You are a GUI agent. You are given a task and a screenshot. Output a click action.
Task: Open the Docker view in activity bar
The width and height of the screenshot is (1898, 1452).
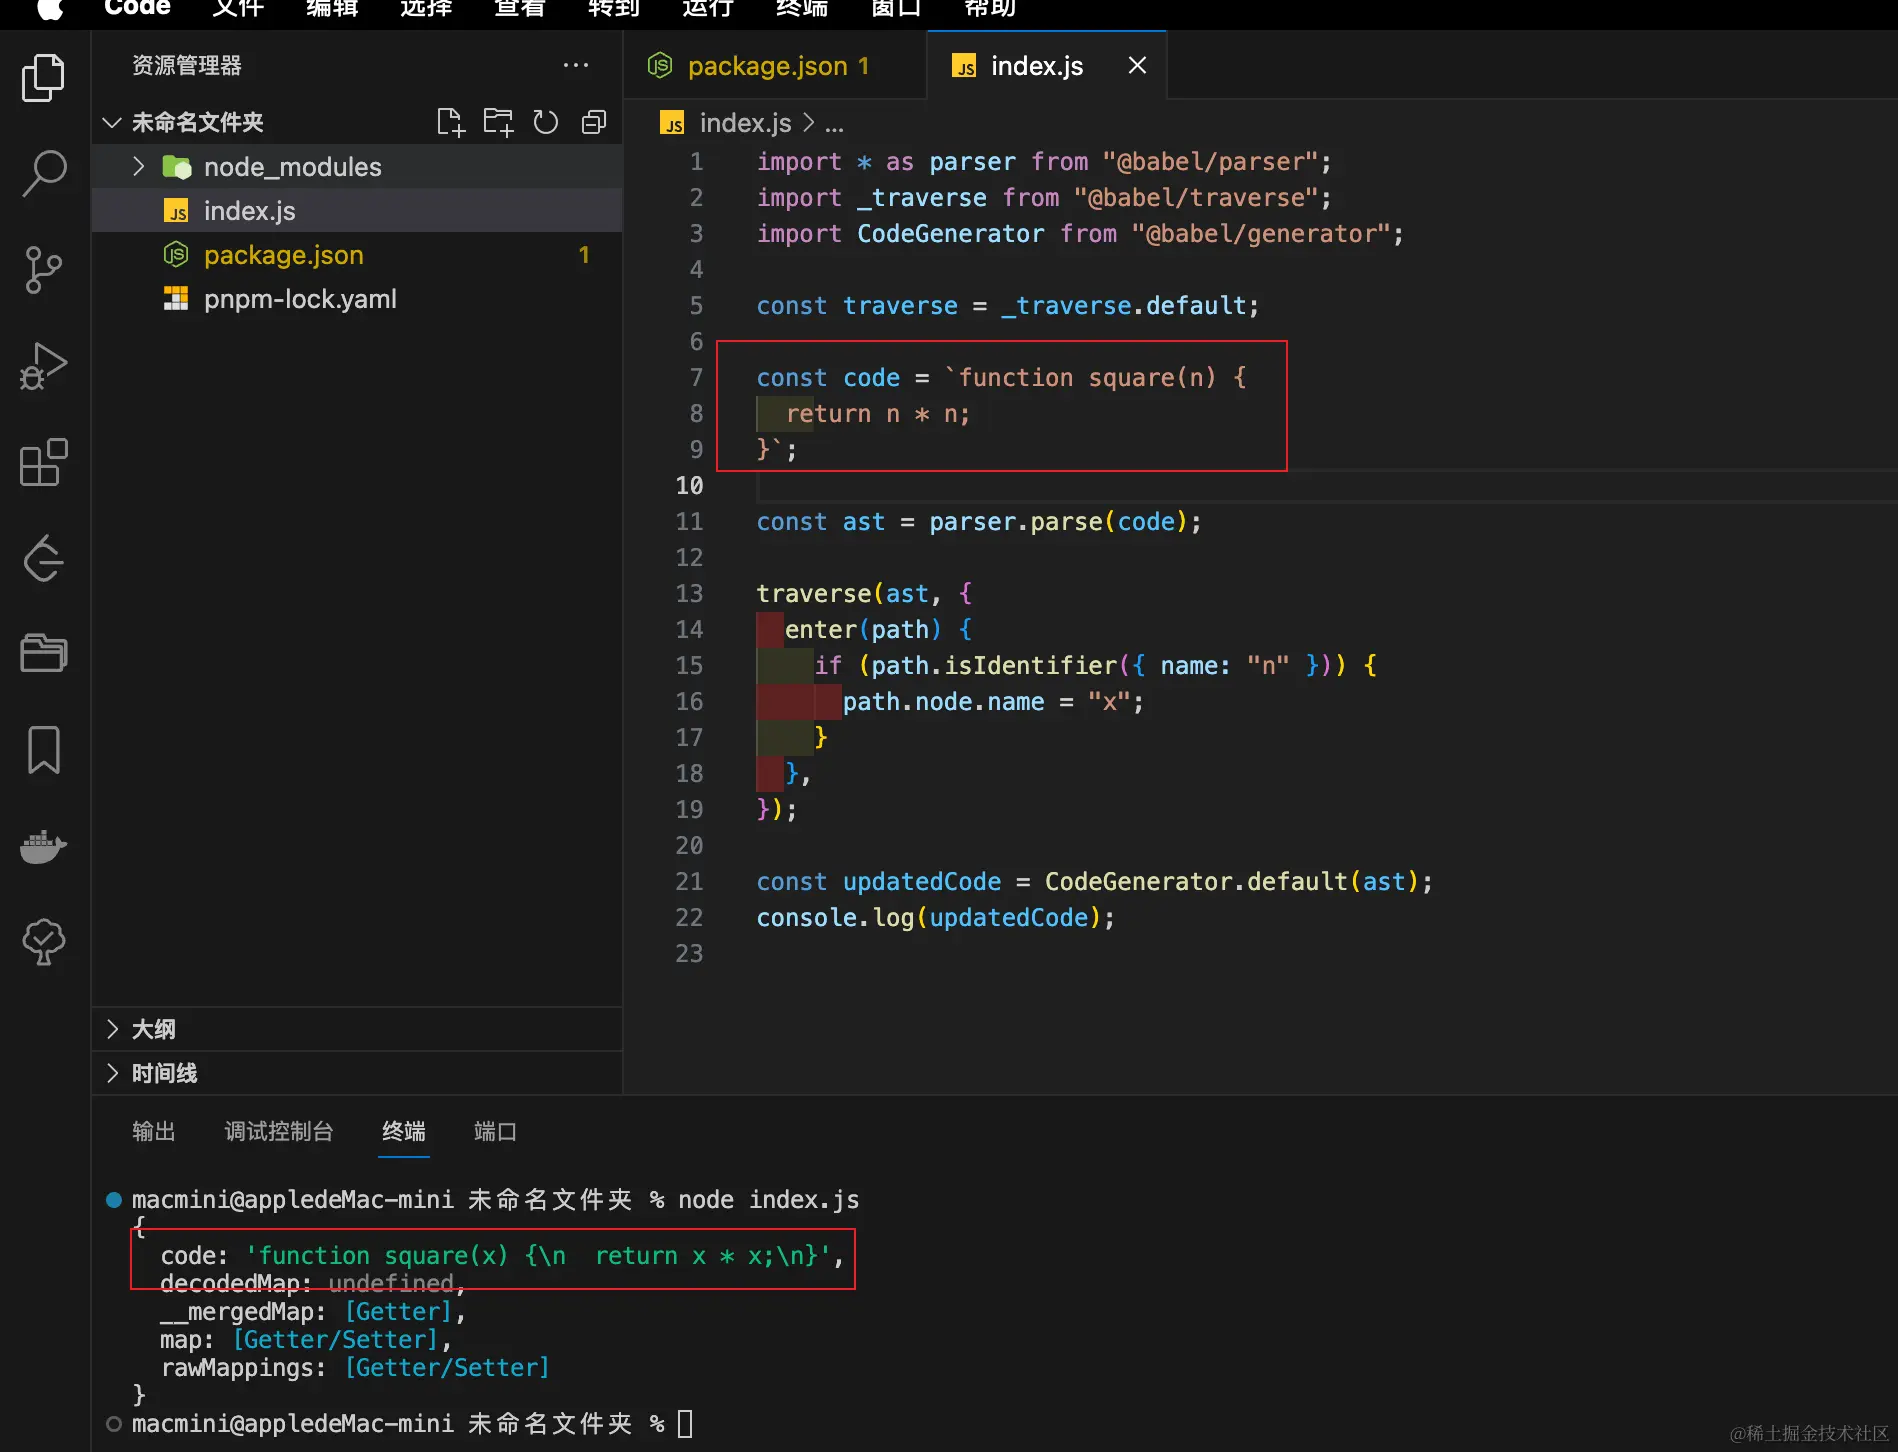click(43, 846)
